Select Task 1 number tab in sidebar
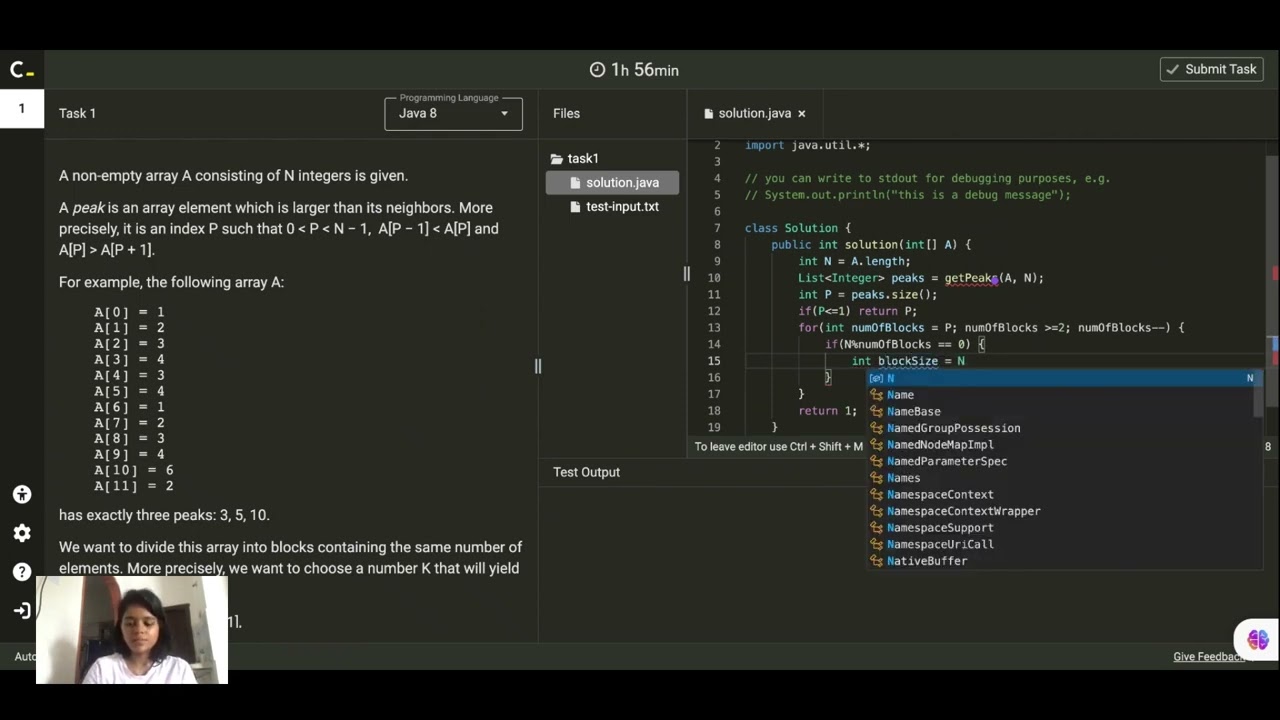The image size is (1280, 720). [x=22, y=108]
